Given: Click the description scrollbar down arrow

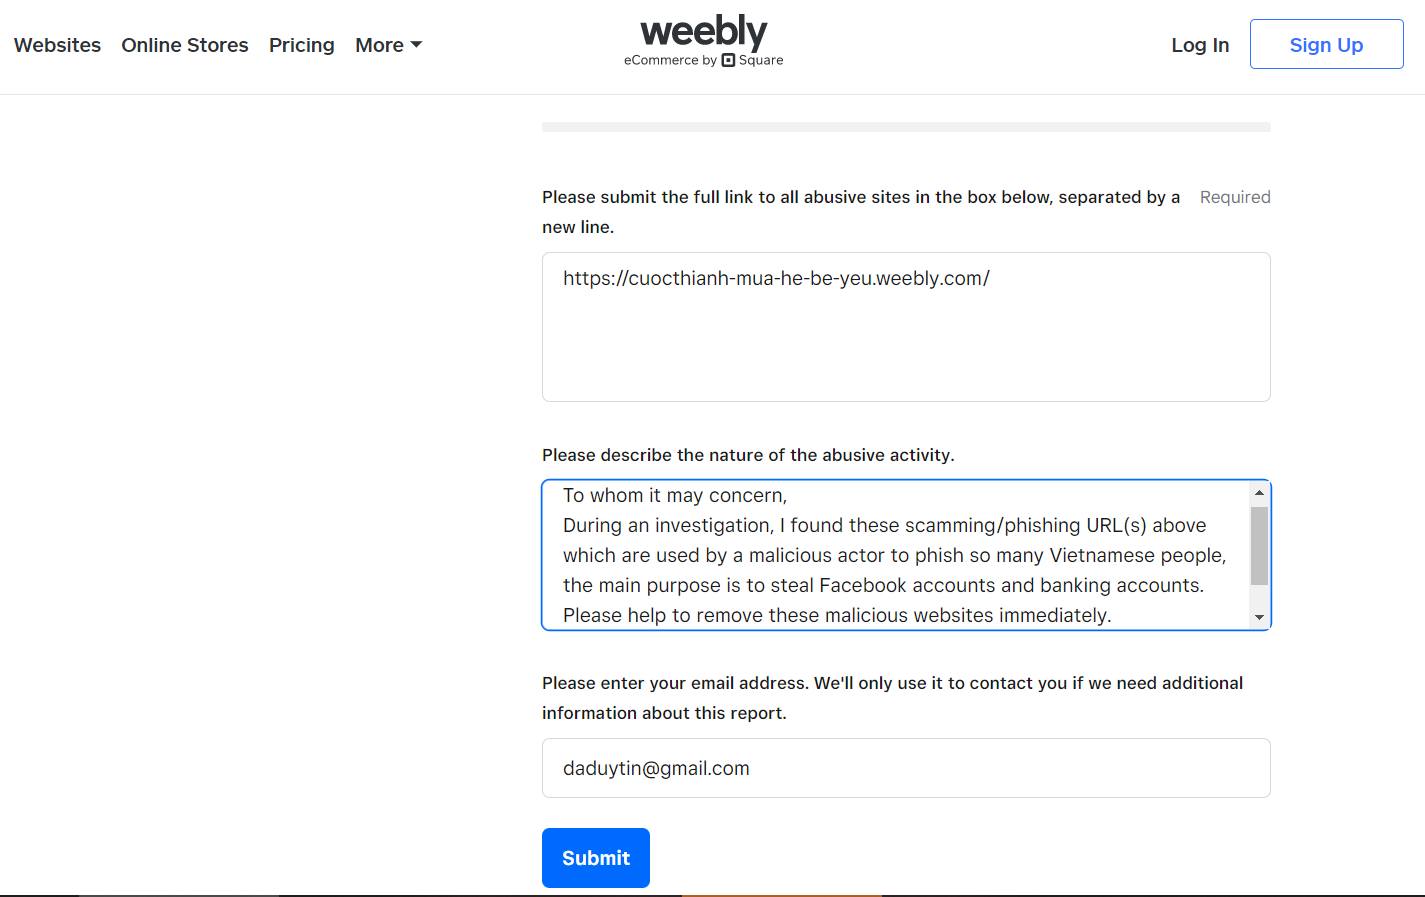Looking at the screenshot, I should point(1259,618).
